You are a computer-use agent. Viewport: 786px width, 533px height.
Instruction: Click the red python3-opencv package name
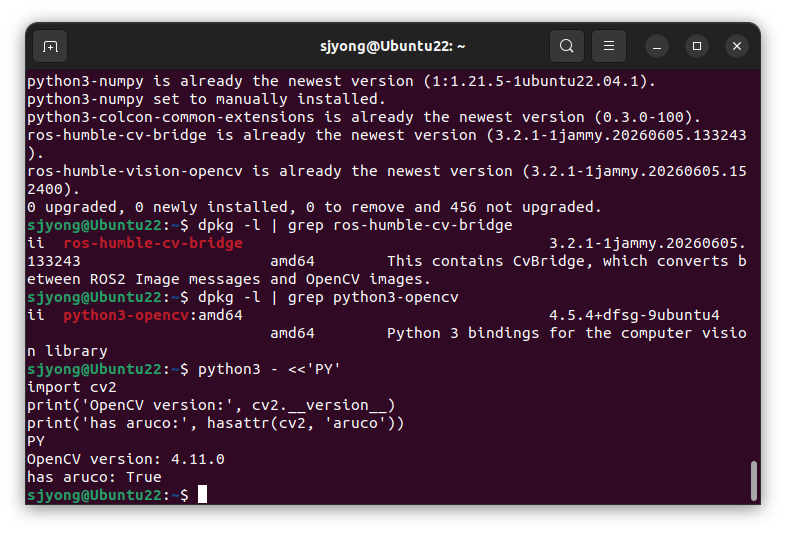(x=126, y=315)
